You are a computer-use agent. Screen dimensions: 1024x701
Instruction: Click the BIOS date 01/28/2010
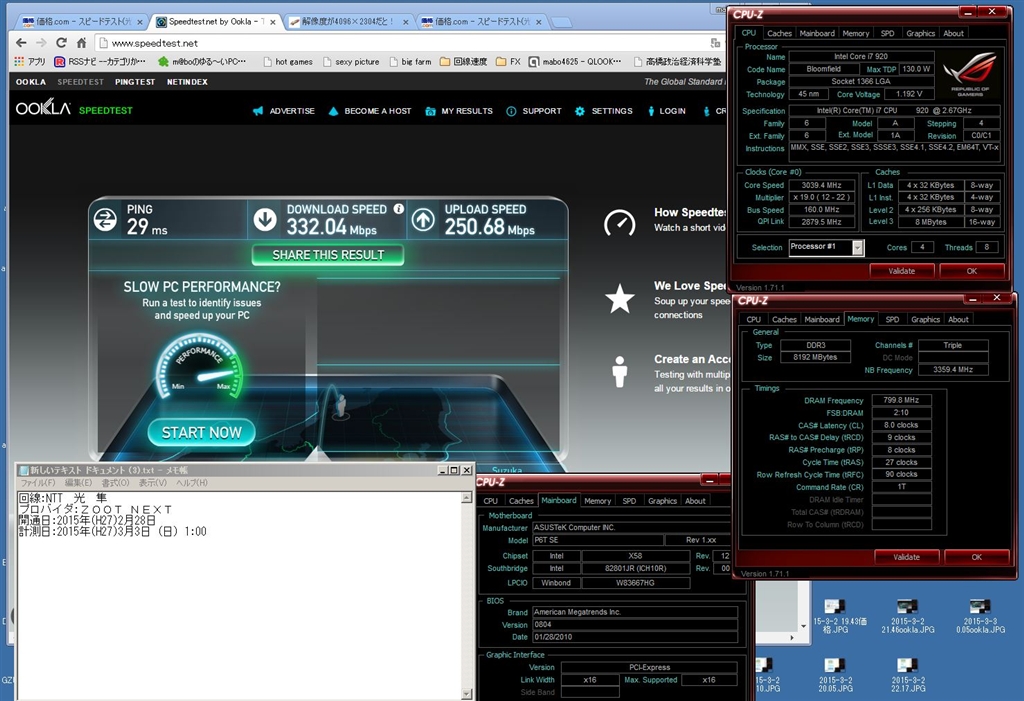tap(635, 637)
